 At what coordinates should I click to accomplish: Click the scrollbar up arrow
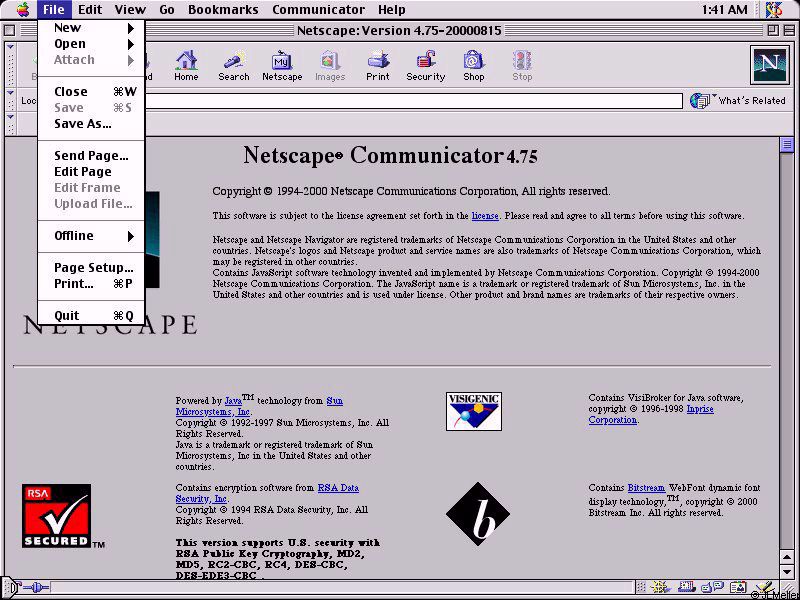point(787,556)
